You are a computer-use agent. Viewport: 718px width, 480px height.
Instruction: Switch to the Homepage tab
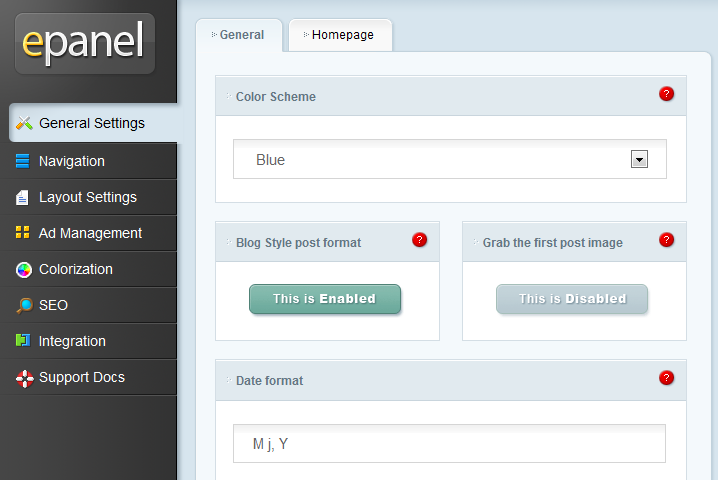340,35
